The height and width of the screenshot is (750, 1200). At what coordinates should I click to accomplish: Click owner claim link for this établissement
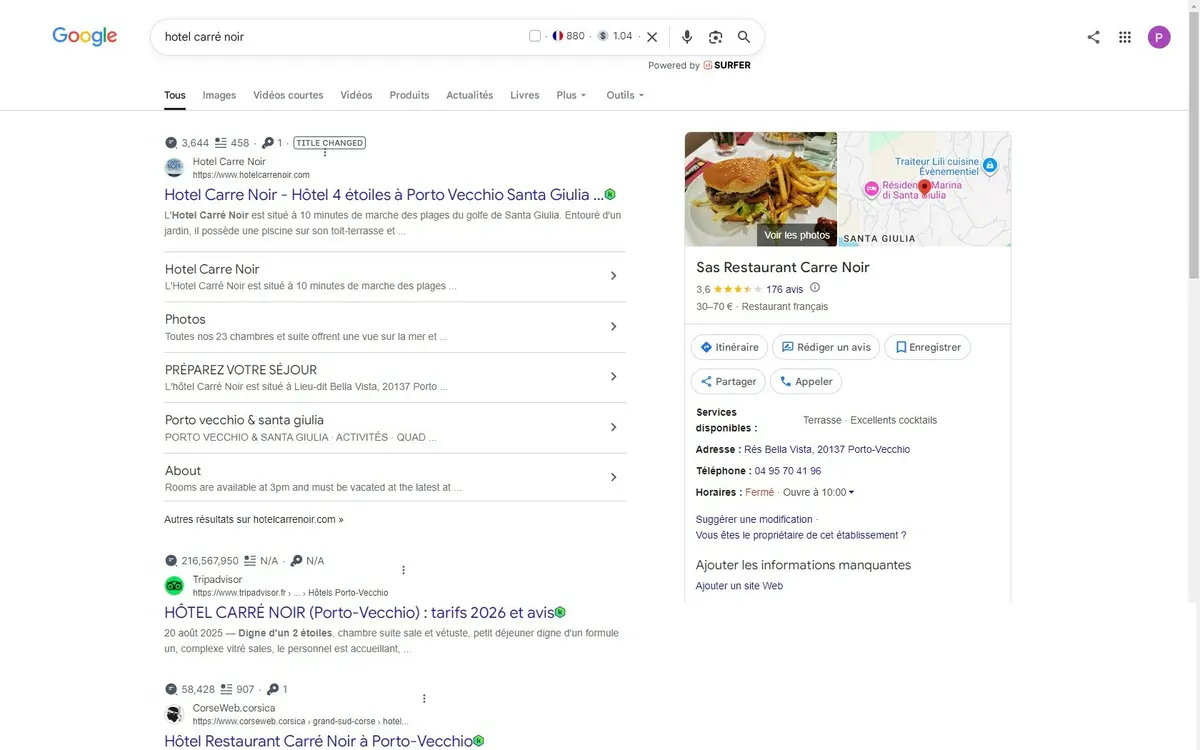[x=801, y=535]
